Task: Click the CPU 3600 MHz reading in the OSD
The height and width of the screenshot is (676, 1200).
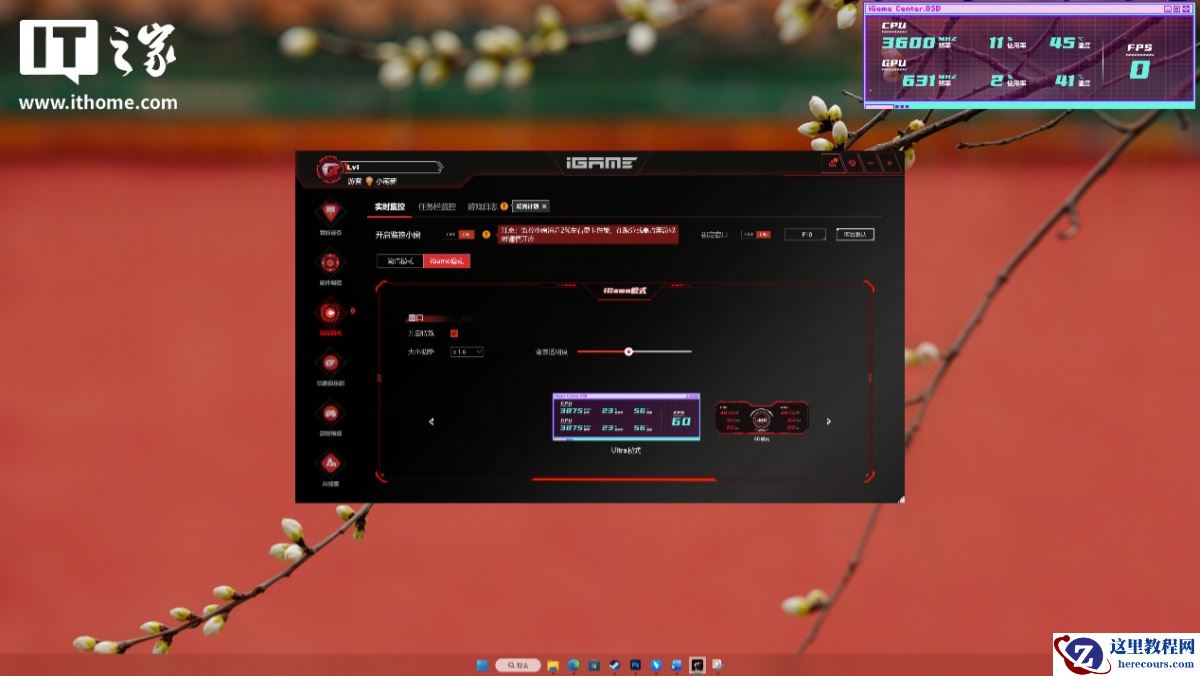Action: (x=907, y=43)
